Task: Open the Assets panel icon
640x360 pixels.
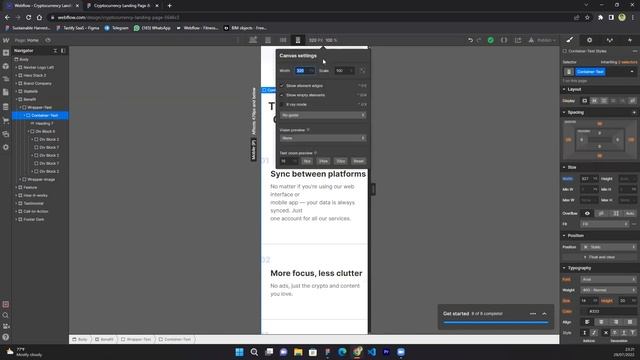Action: tap(6, 134)
